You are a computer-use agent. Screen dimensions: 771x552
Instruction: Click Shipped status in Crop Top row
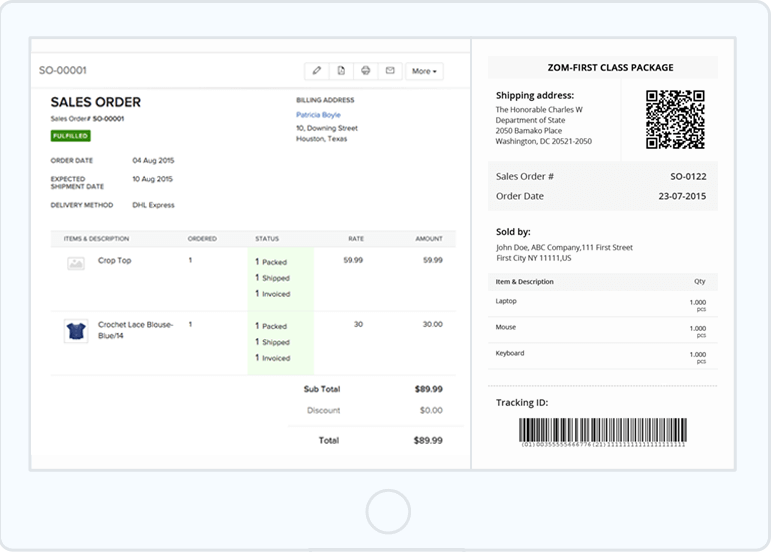272,278
